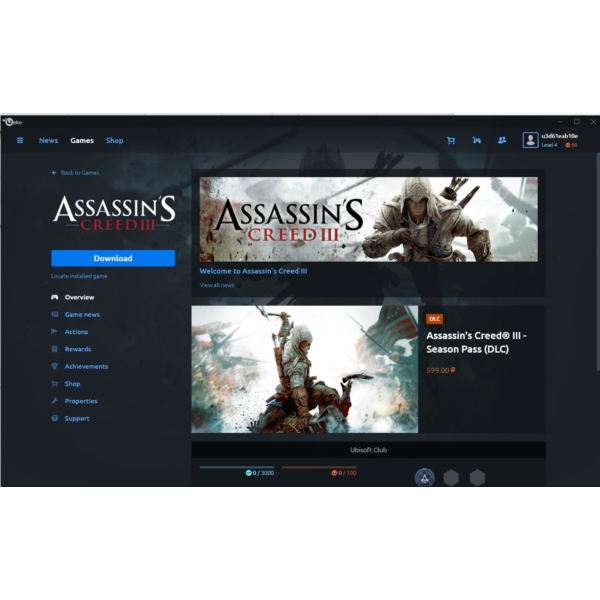
Task: Click the orange Units coin icon near 50
Action: click(x=568, y=145)
